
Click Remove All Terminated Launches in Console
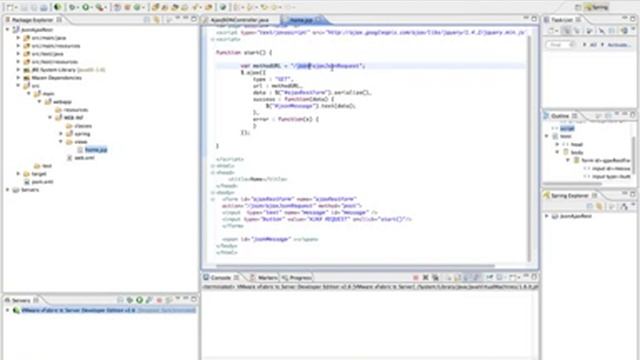[436, 278]
